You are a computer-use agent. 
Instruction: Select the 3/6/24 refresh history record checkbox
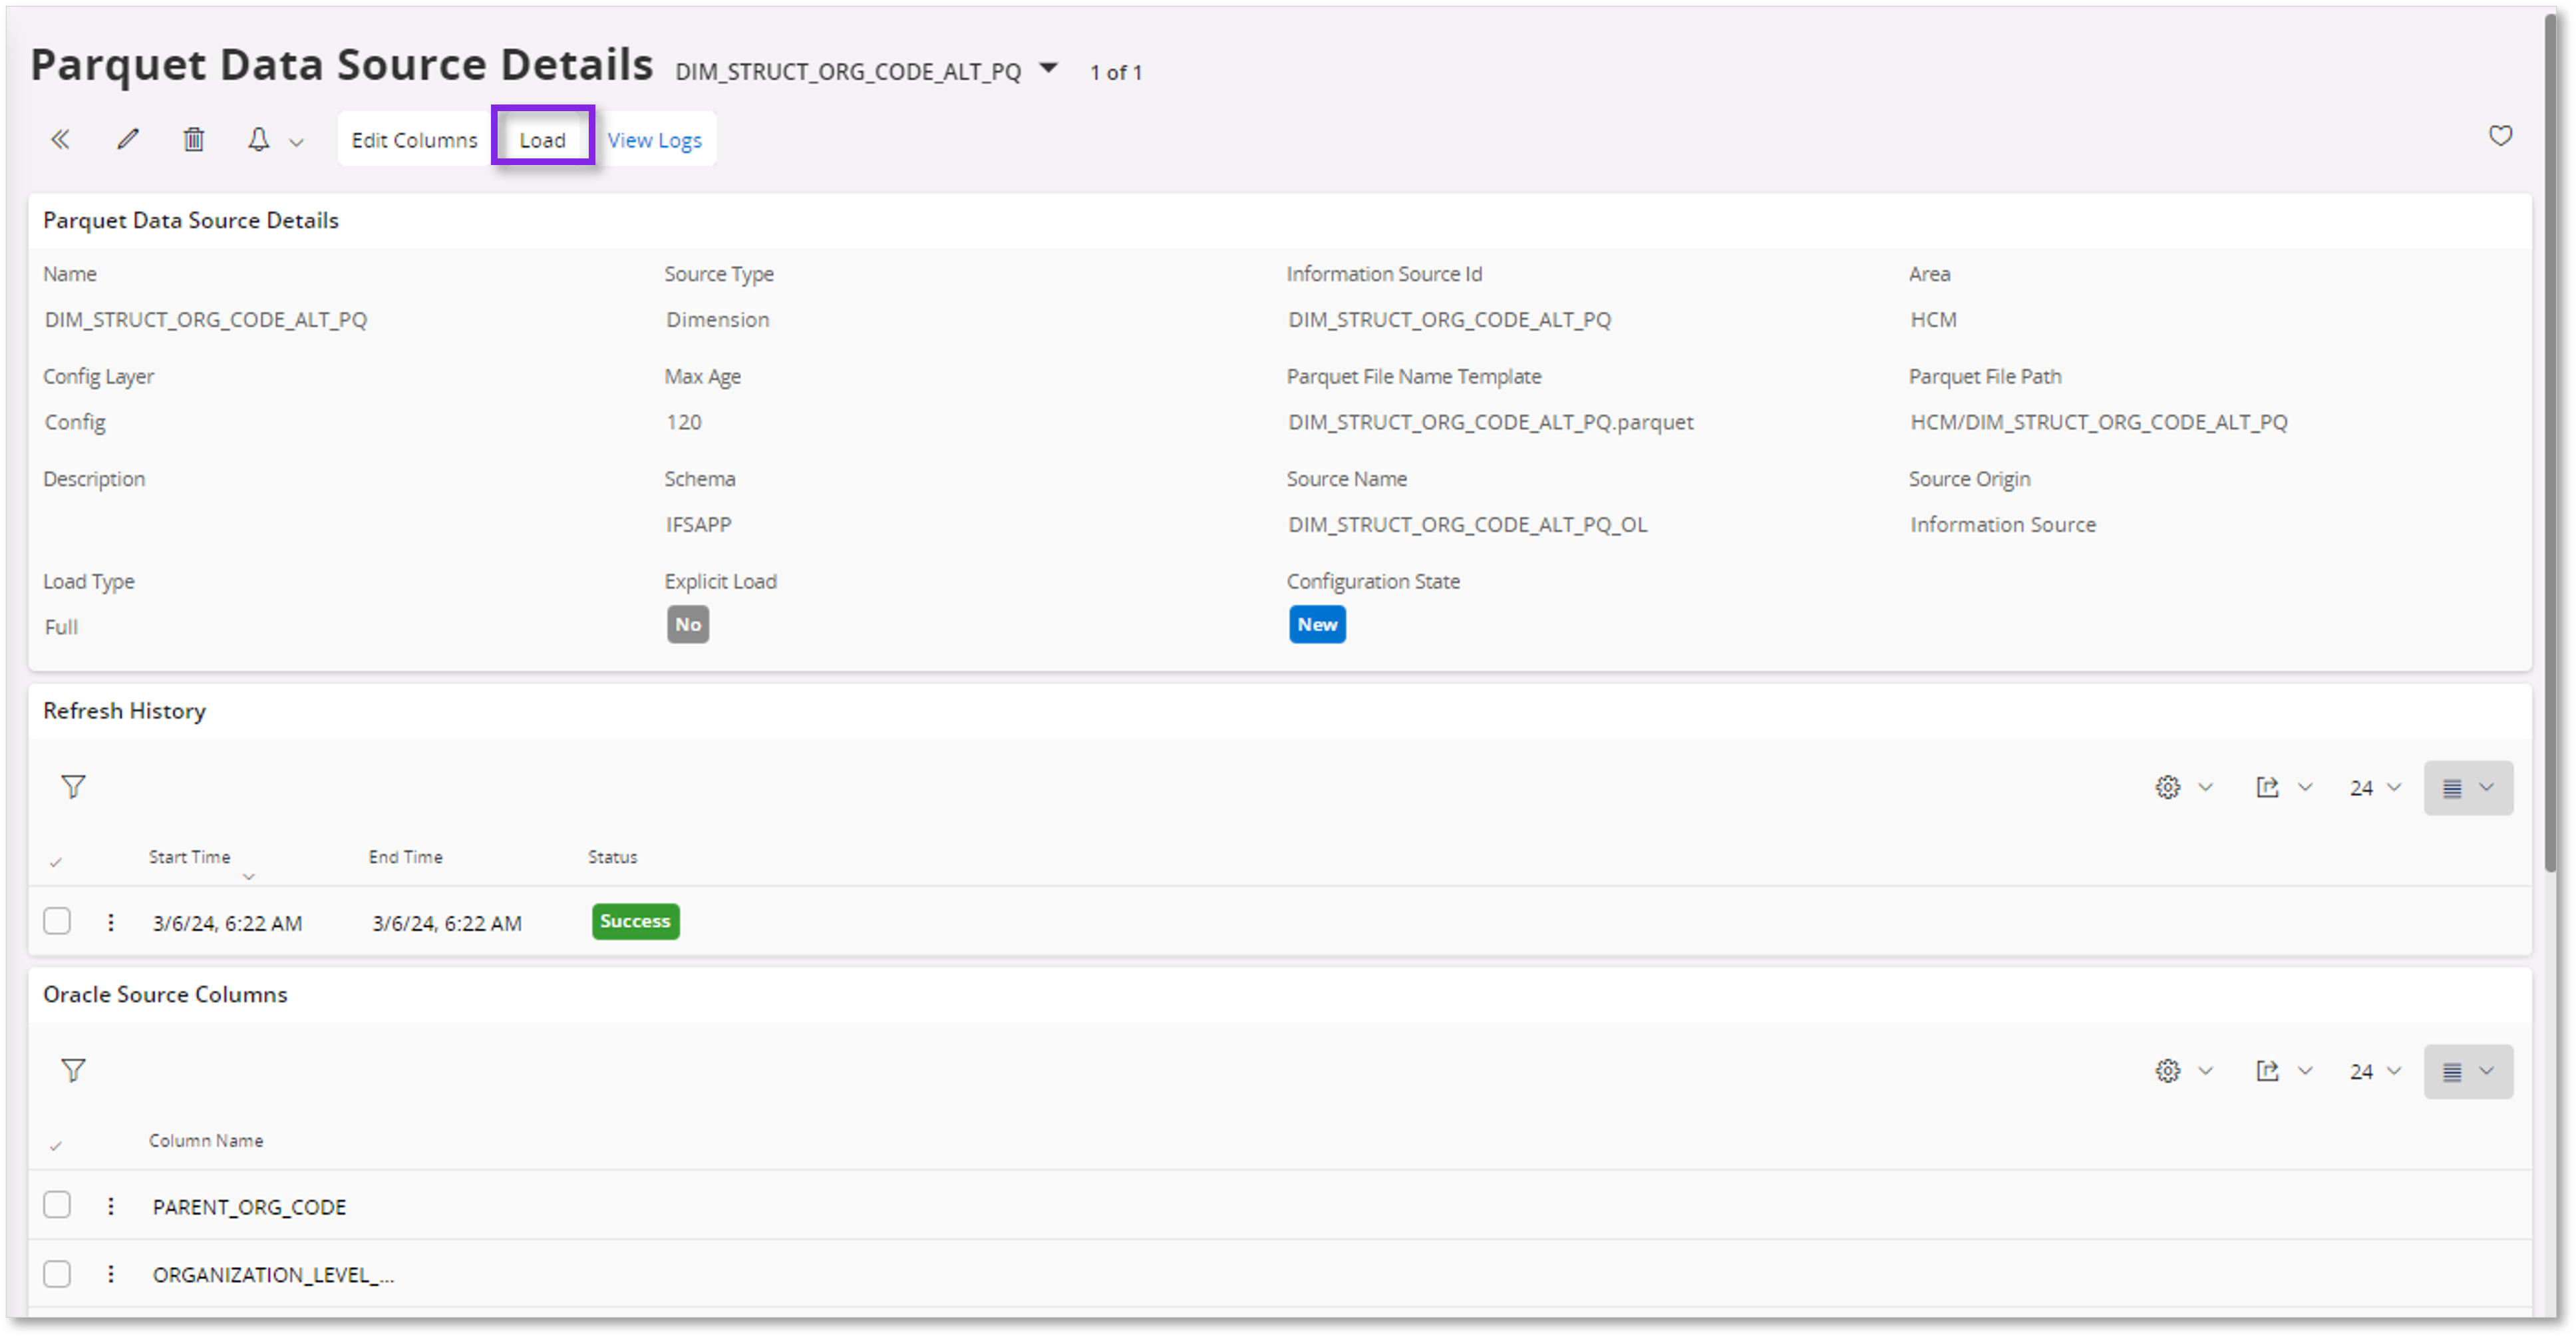57,921
